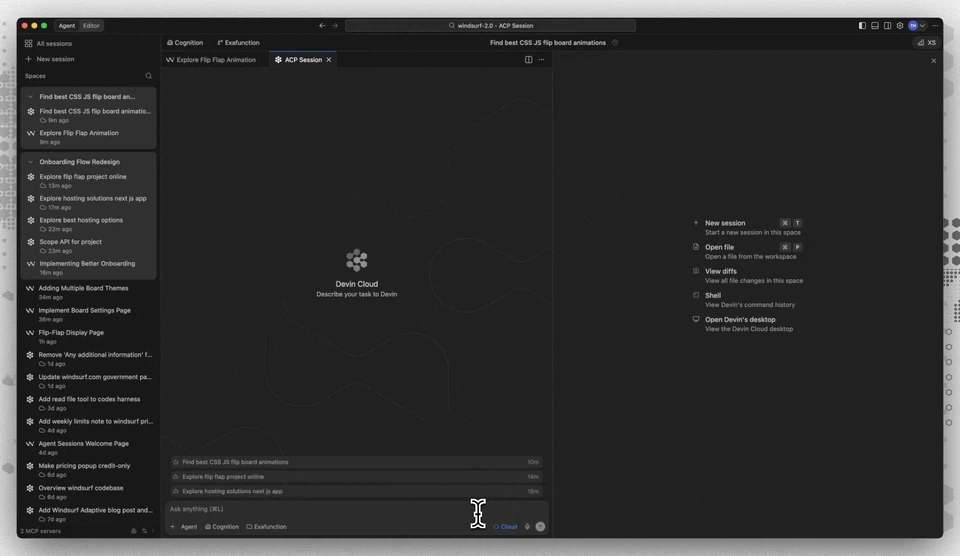
Task: Close the ACP Session tab
Action: click(329, 60)
